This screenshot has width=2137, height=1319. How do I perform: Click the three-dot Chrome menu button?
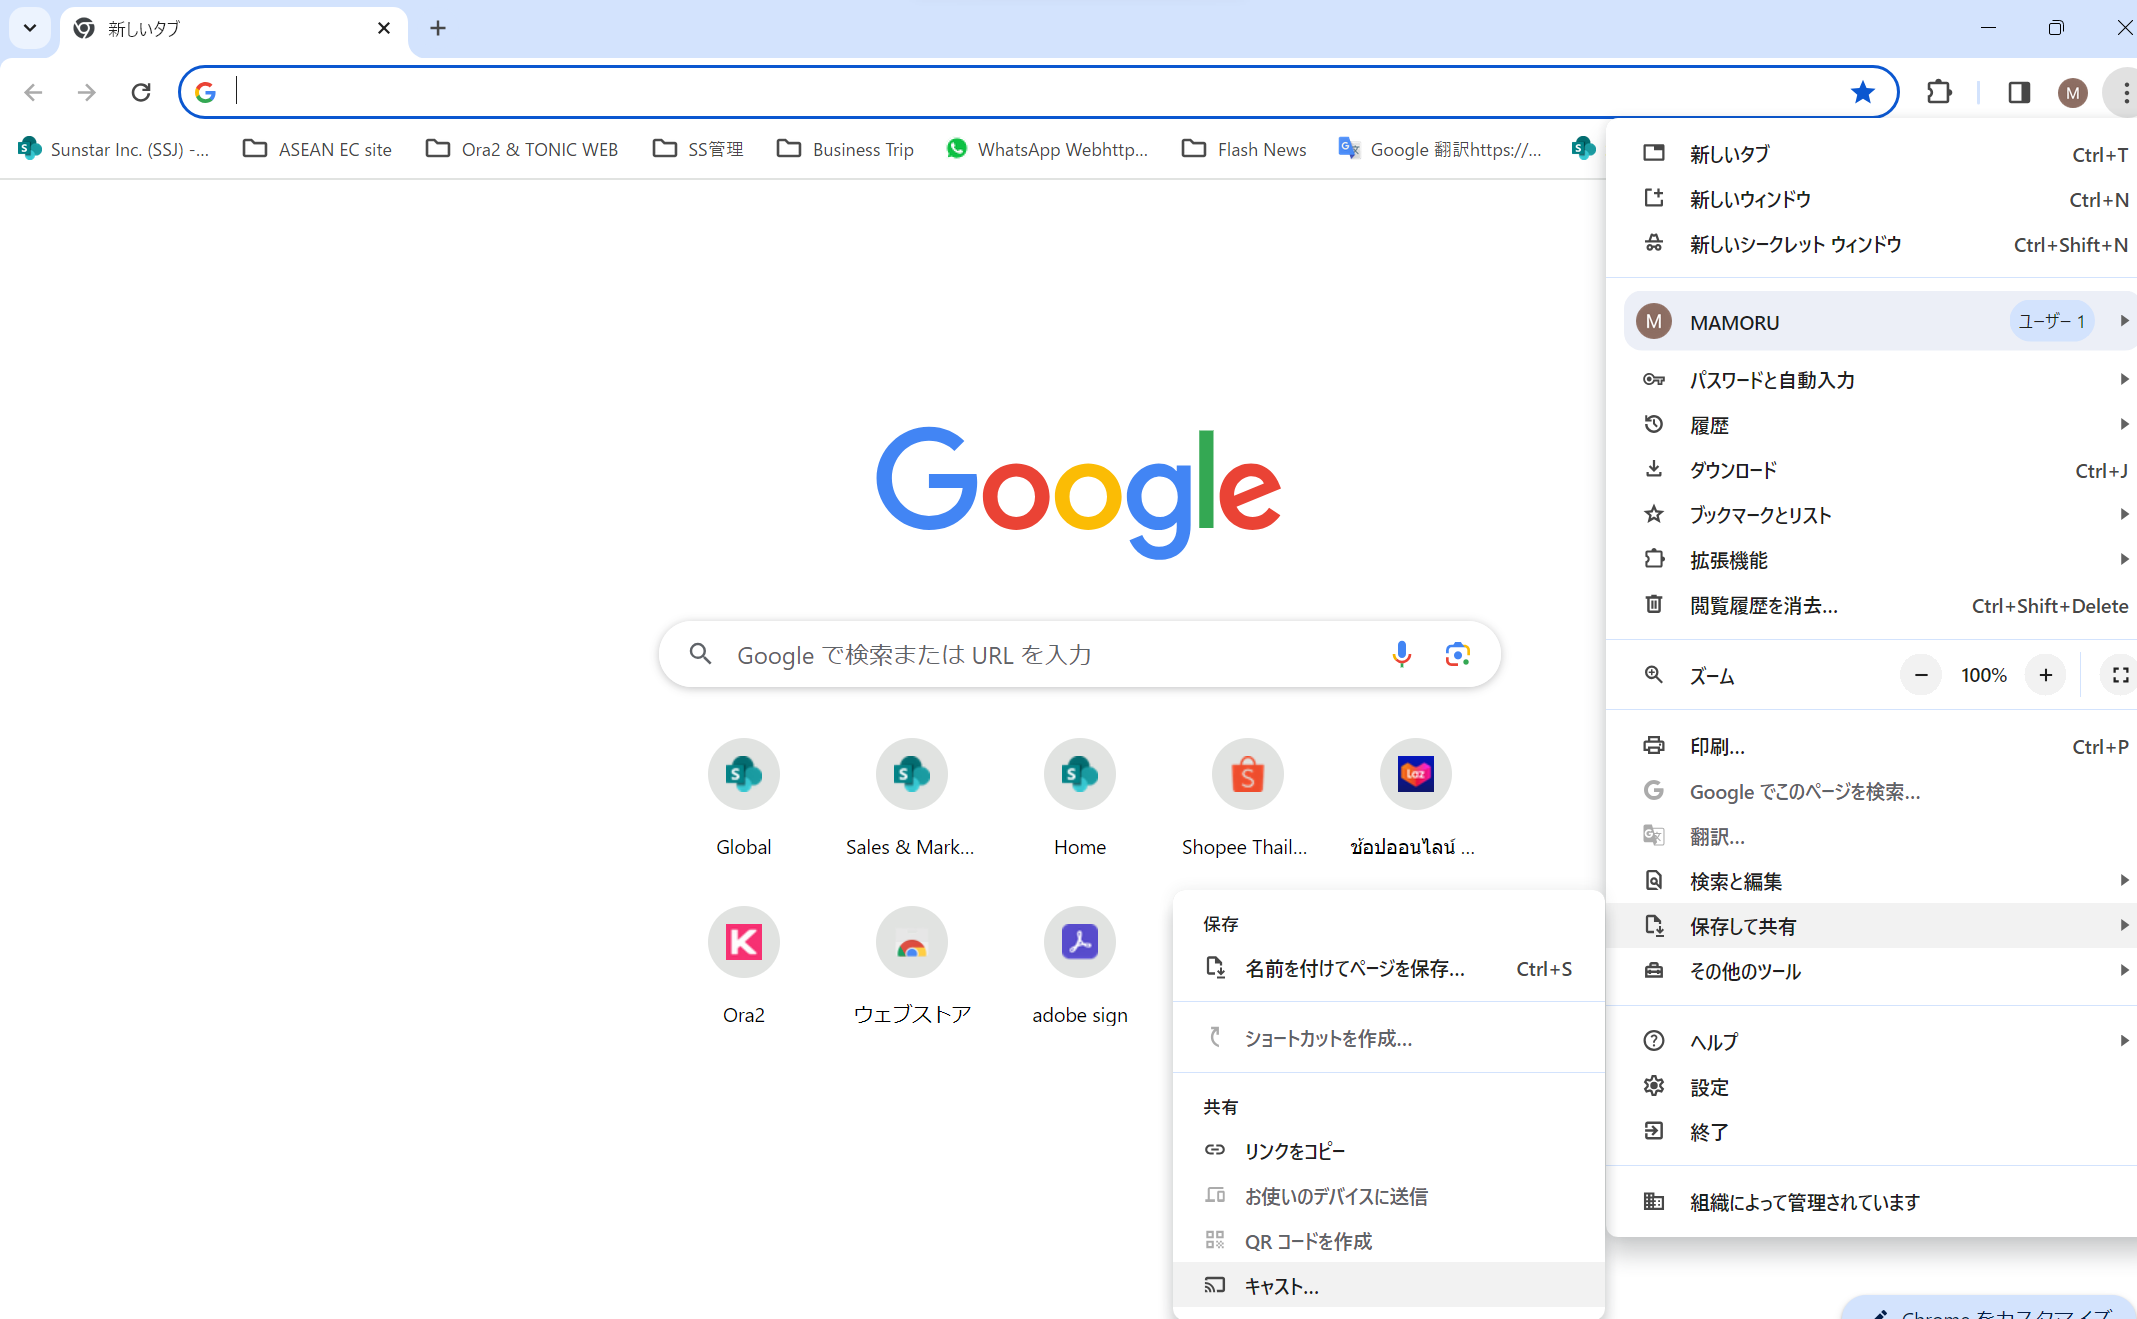click(x=2124, y=92)
